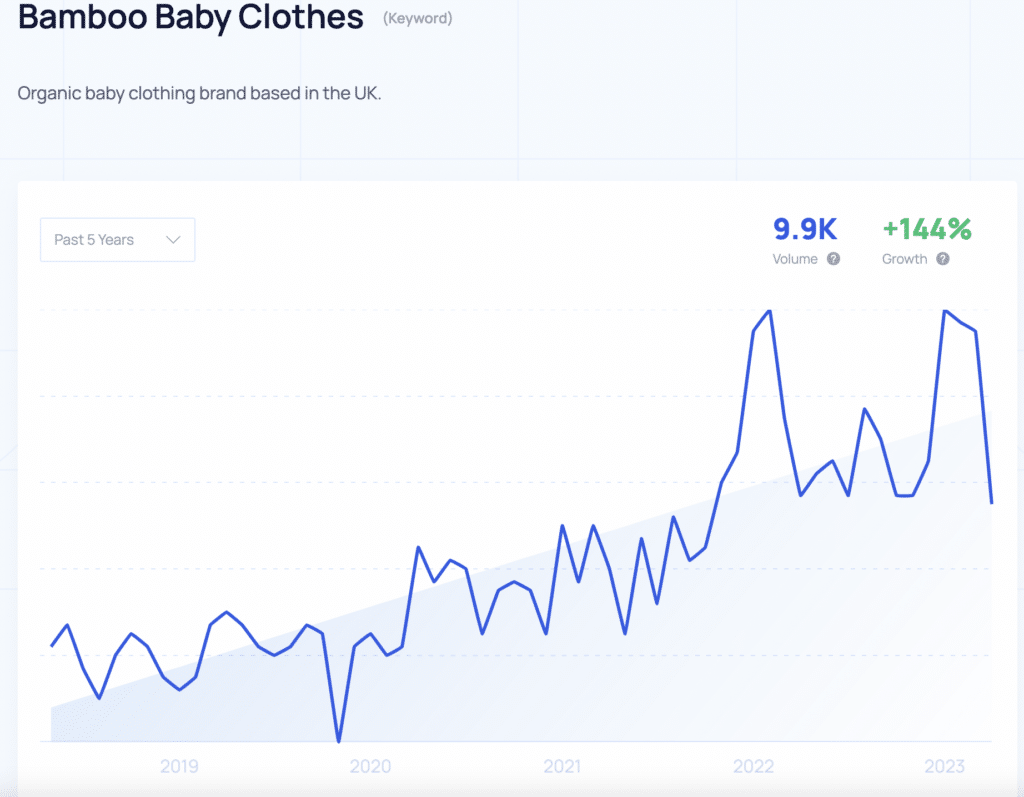Click the Growth label text
Image resolution: width=1024 pixels, height=797 pixels.
point(904,259)
